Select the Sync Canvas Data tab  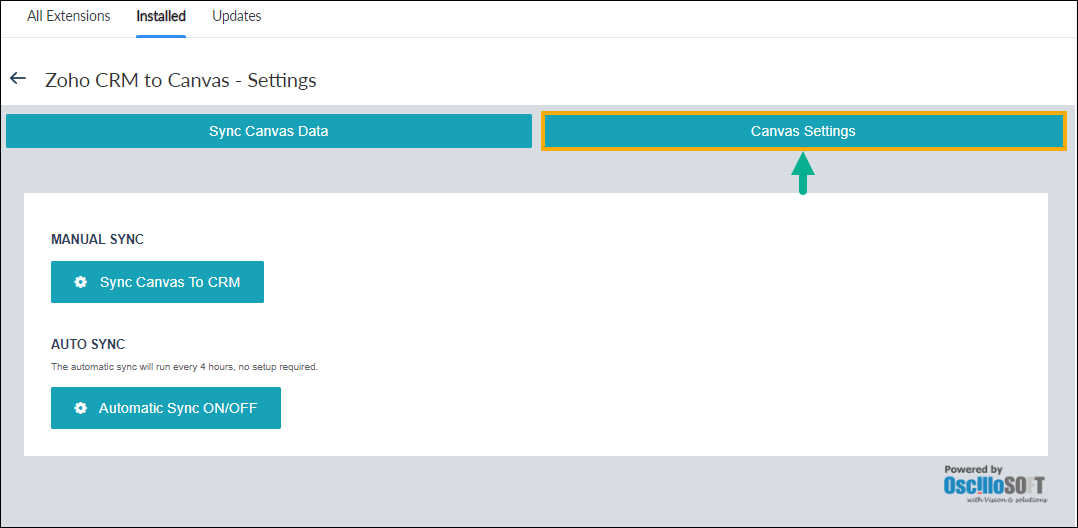[x=269, y=131]
